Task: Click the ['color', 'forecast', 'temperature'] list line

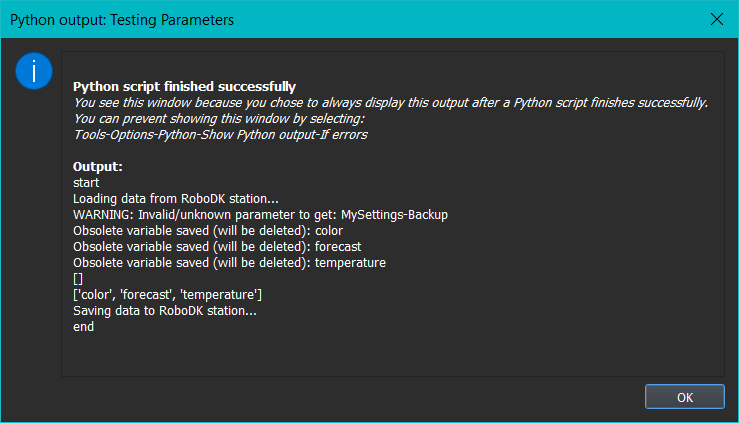Action: [168, 294]
